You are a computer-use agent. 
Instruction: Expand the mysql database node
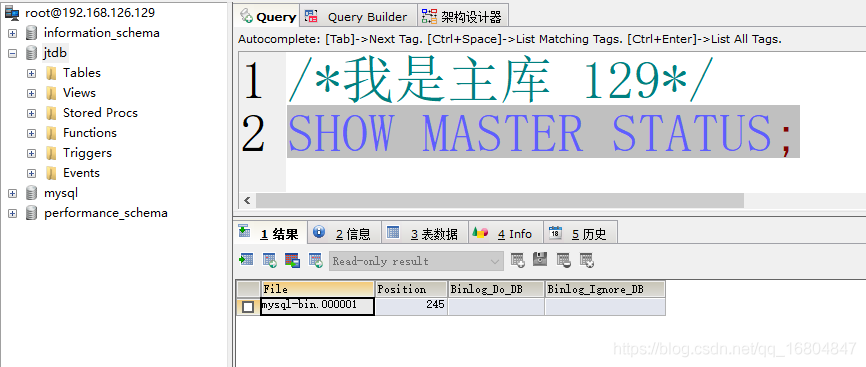(12, 193)
